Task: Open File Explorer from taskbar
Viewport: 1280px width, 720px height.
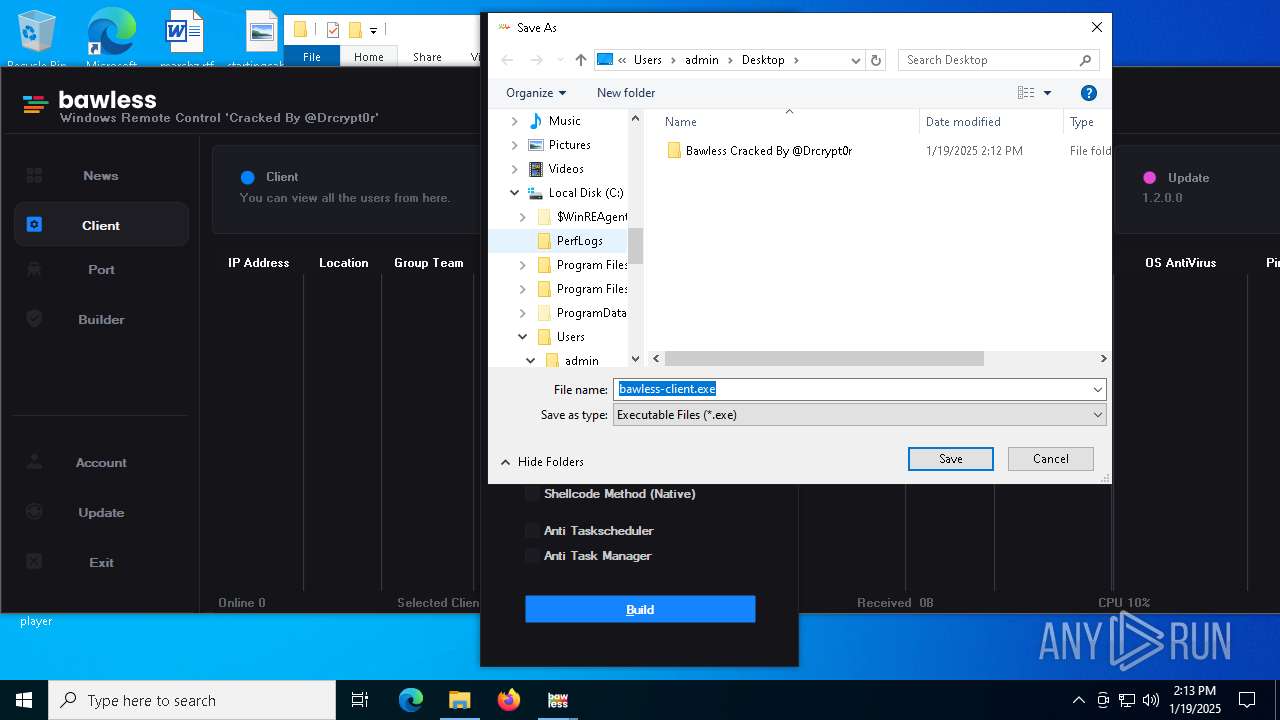Action: click(x=459, y=700)
